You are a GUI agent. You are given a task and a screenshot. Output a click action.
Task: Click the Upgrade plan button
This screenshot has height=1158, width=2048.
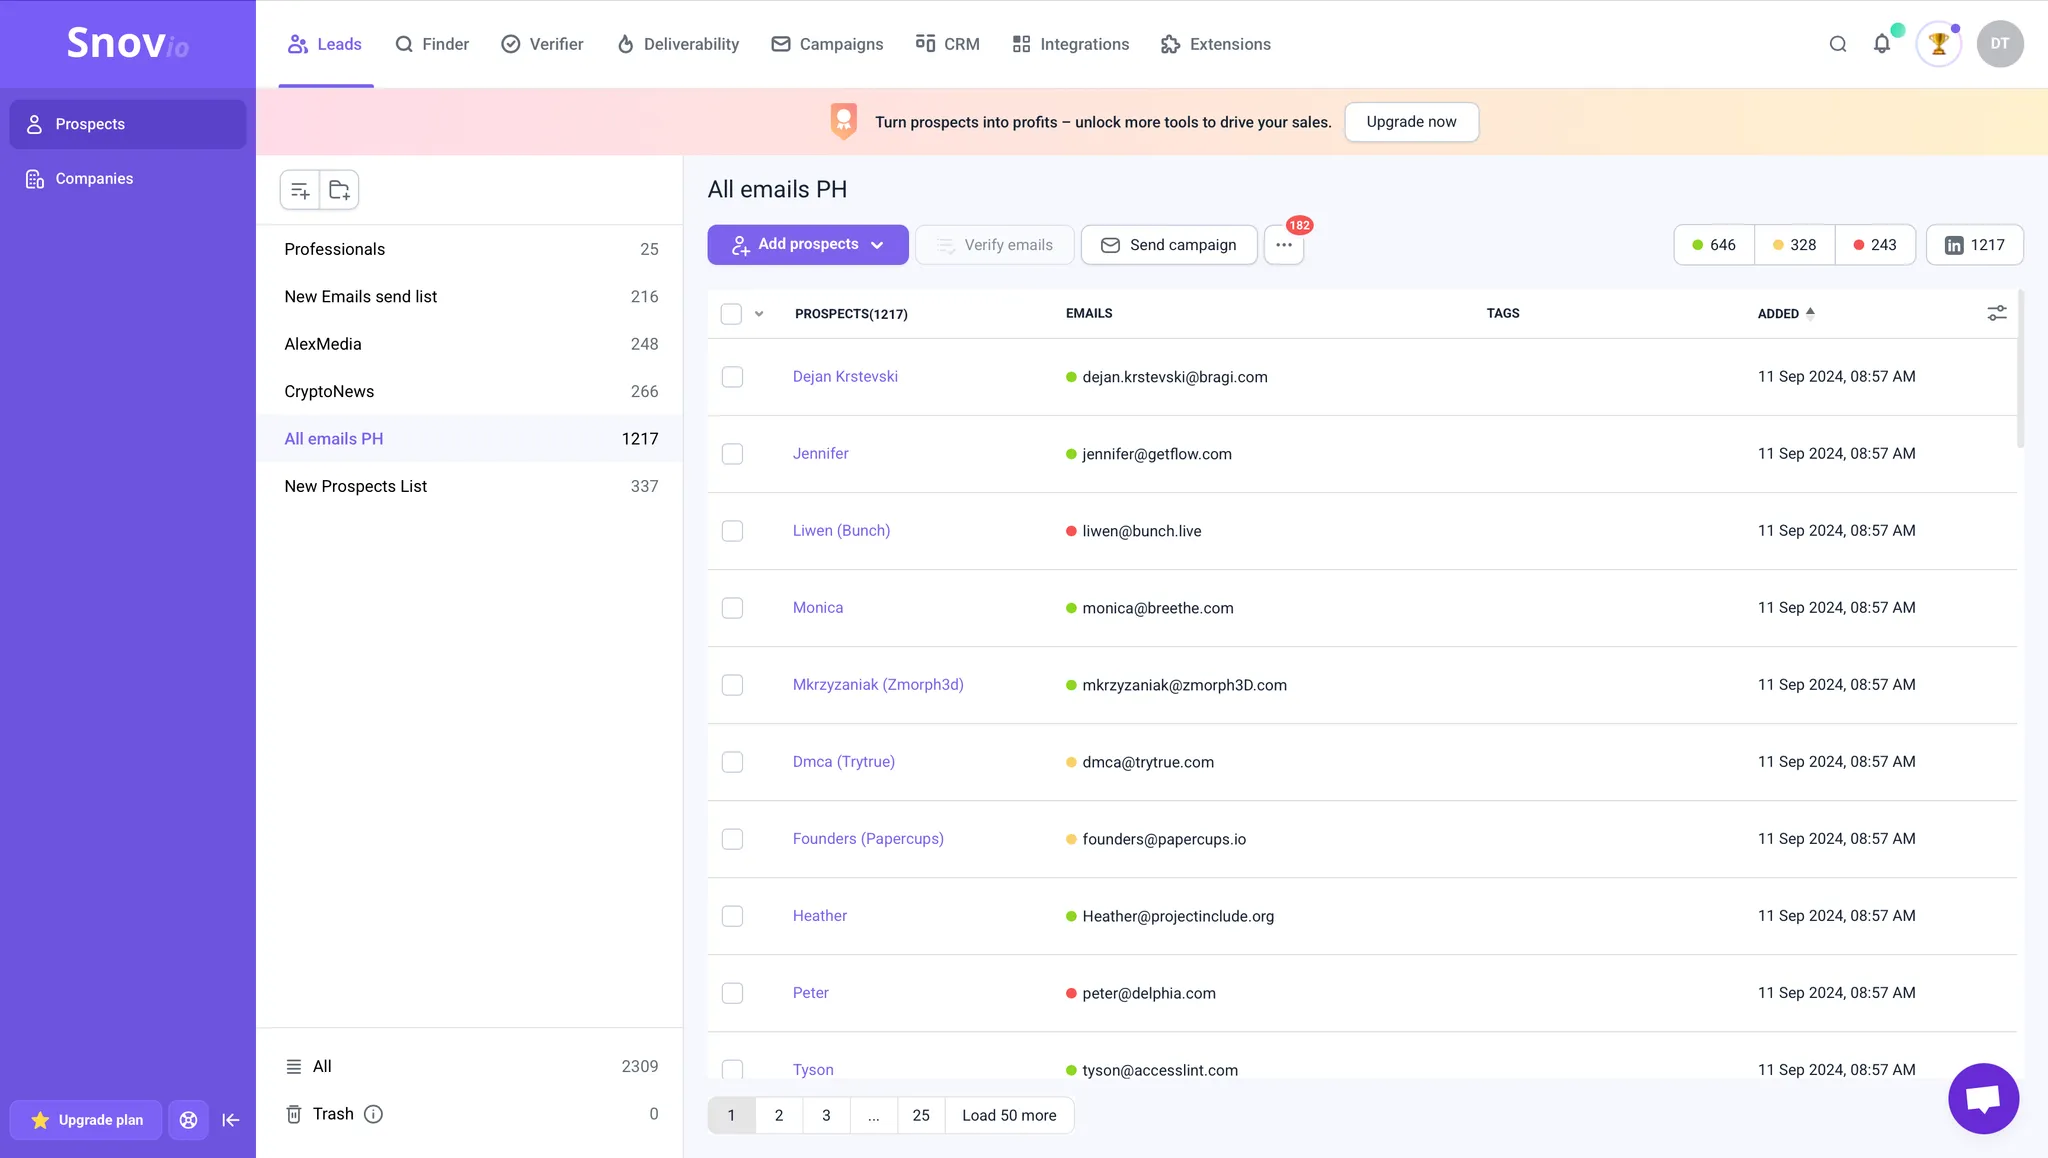pos(86,1120)
